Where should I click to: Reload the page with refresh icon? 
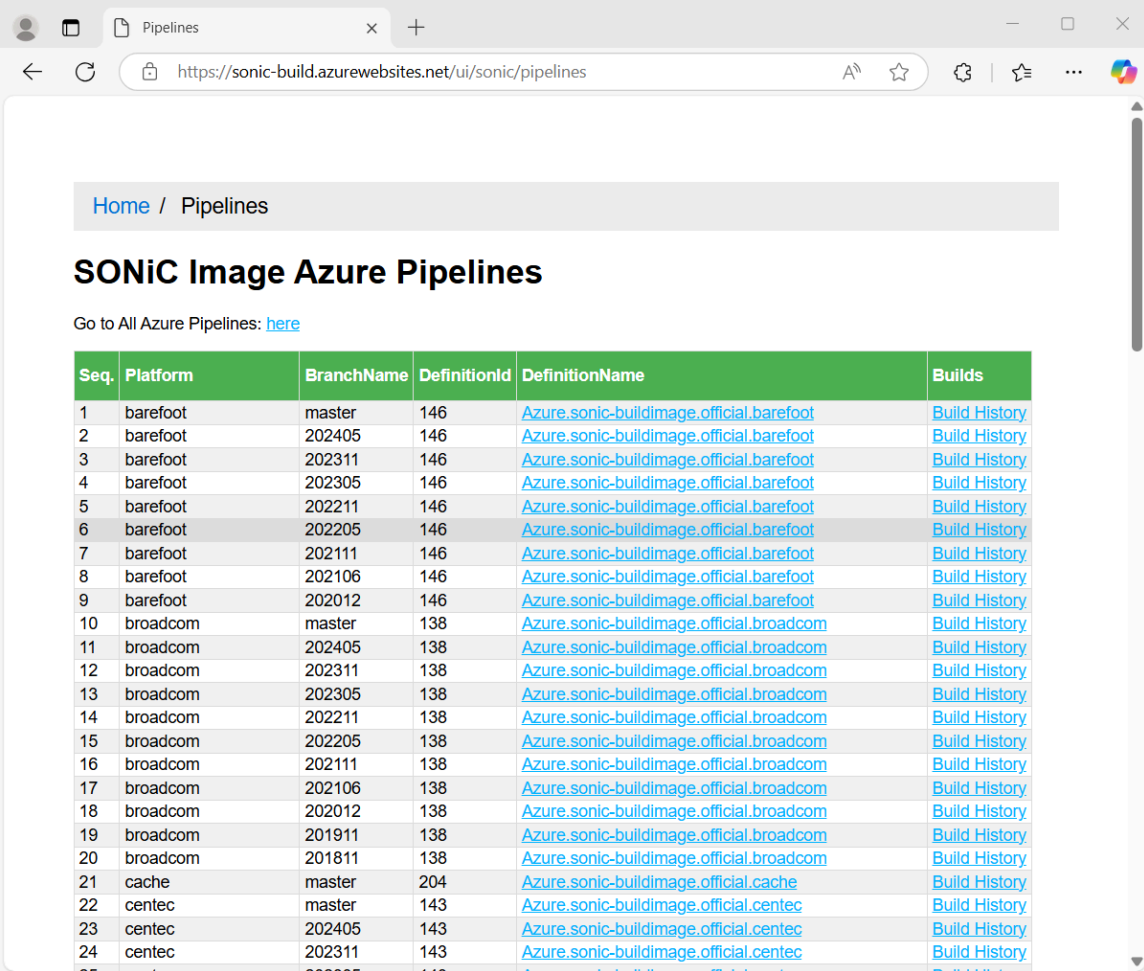coord(86,72)
